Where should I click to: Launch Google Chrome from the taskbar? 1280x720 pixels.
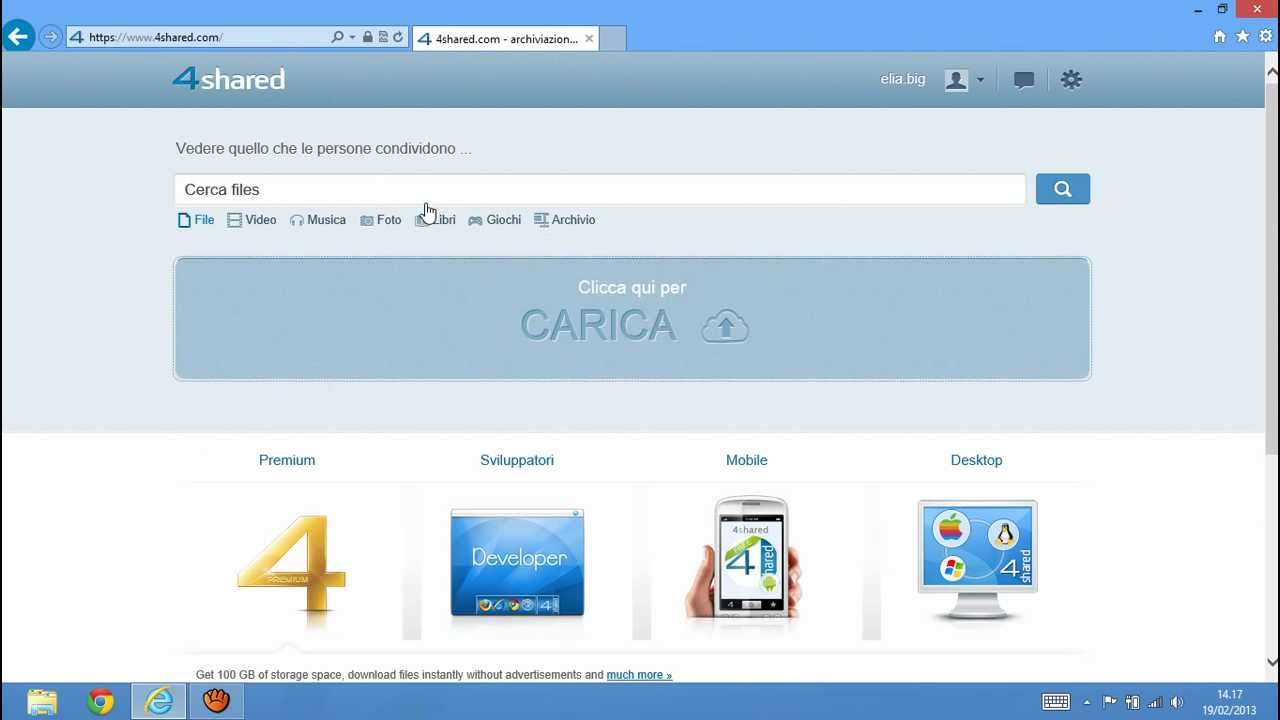click(100, 702)
